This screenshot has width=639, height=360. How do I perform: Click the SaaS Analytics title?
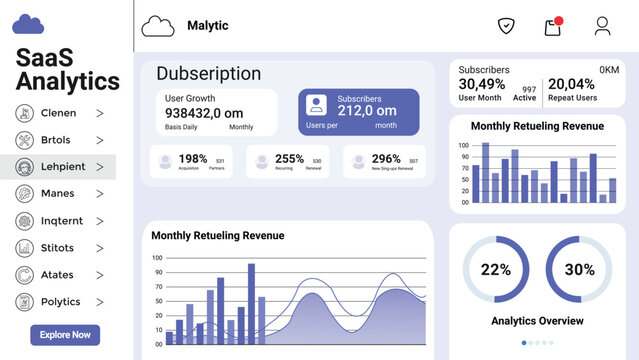coord(68,69)
